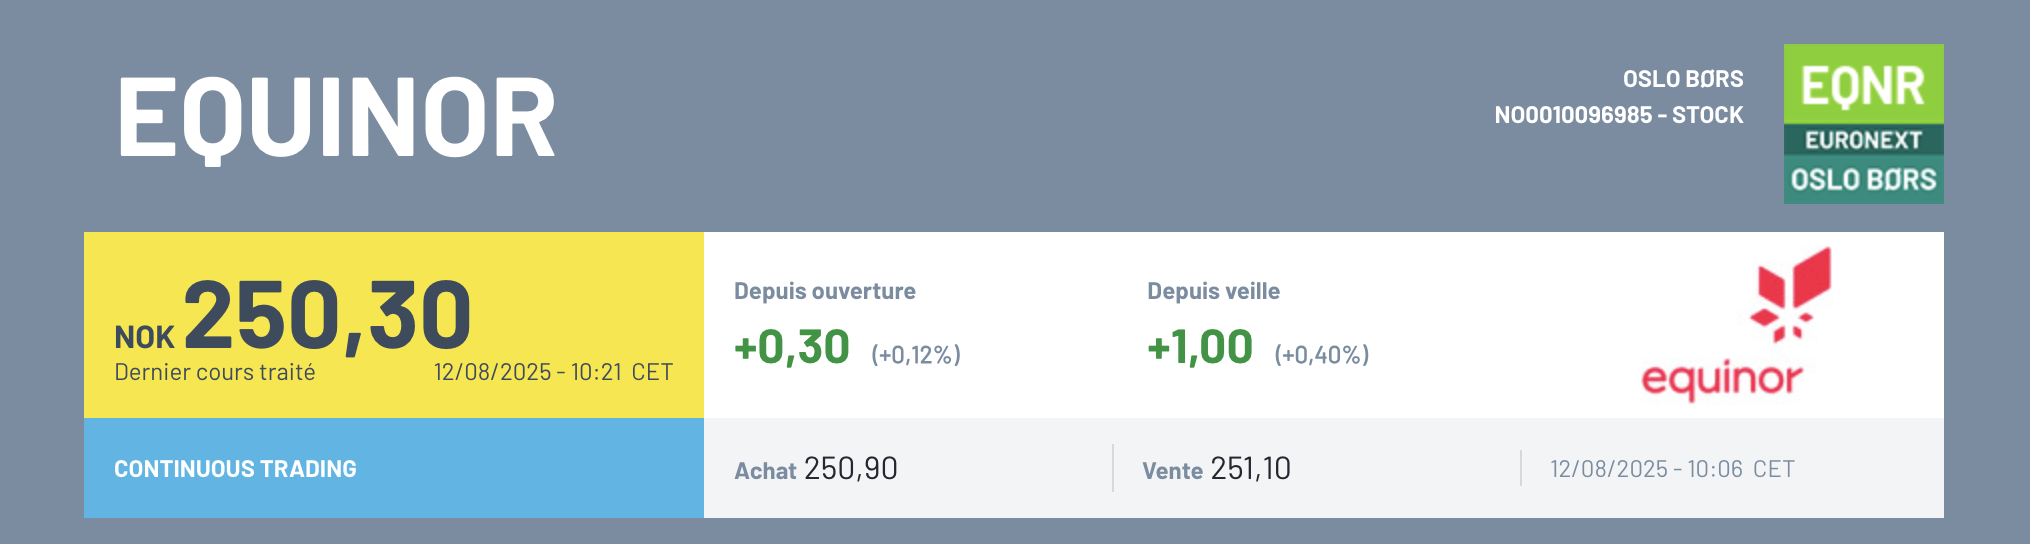The width and height of the screenshot is (2030, 544).
Task: Click the red equinor wordmark text
Action: [x=1722, y=380]
